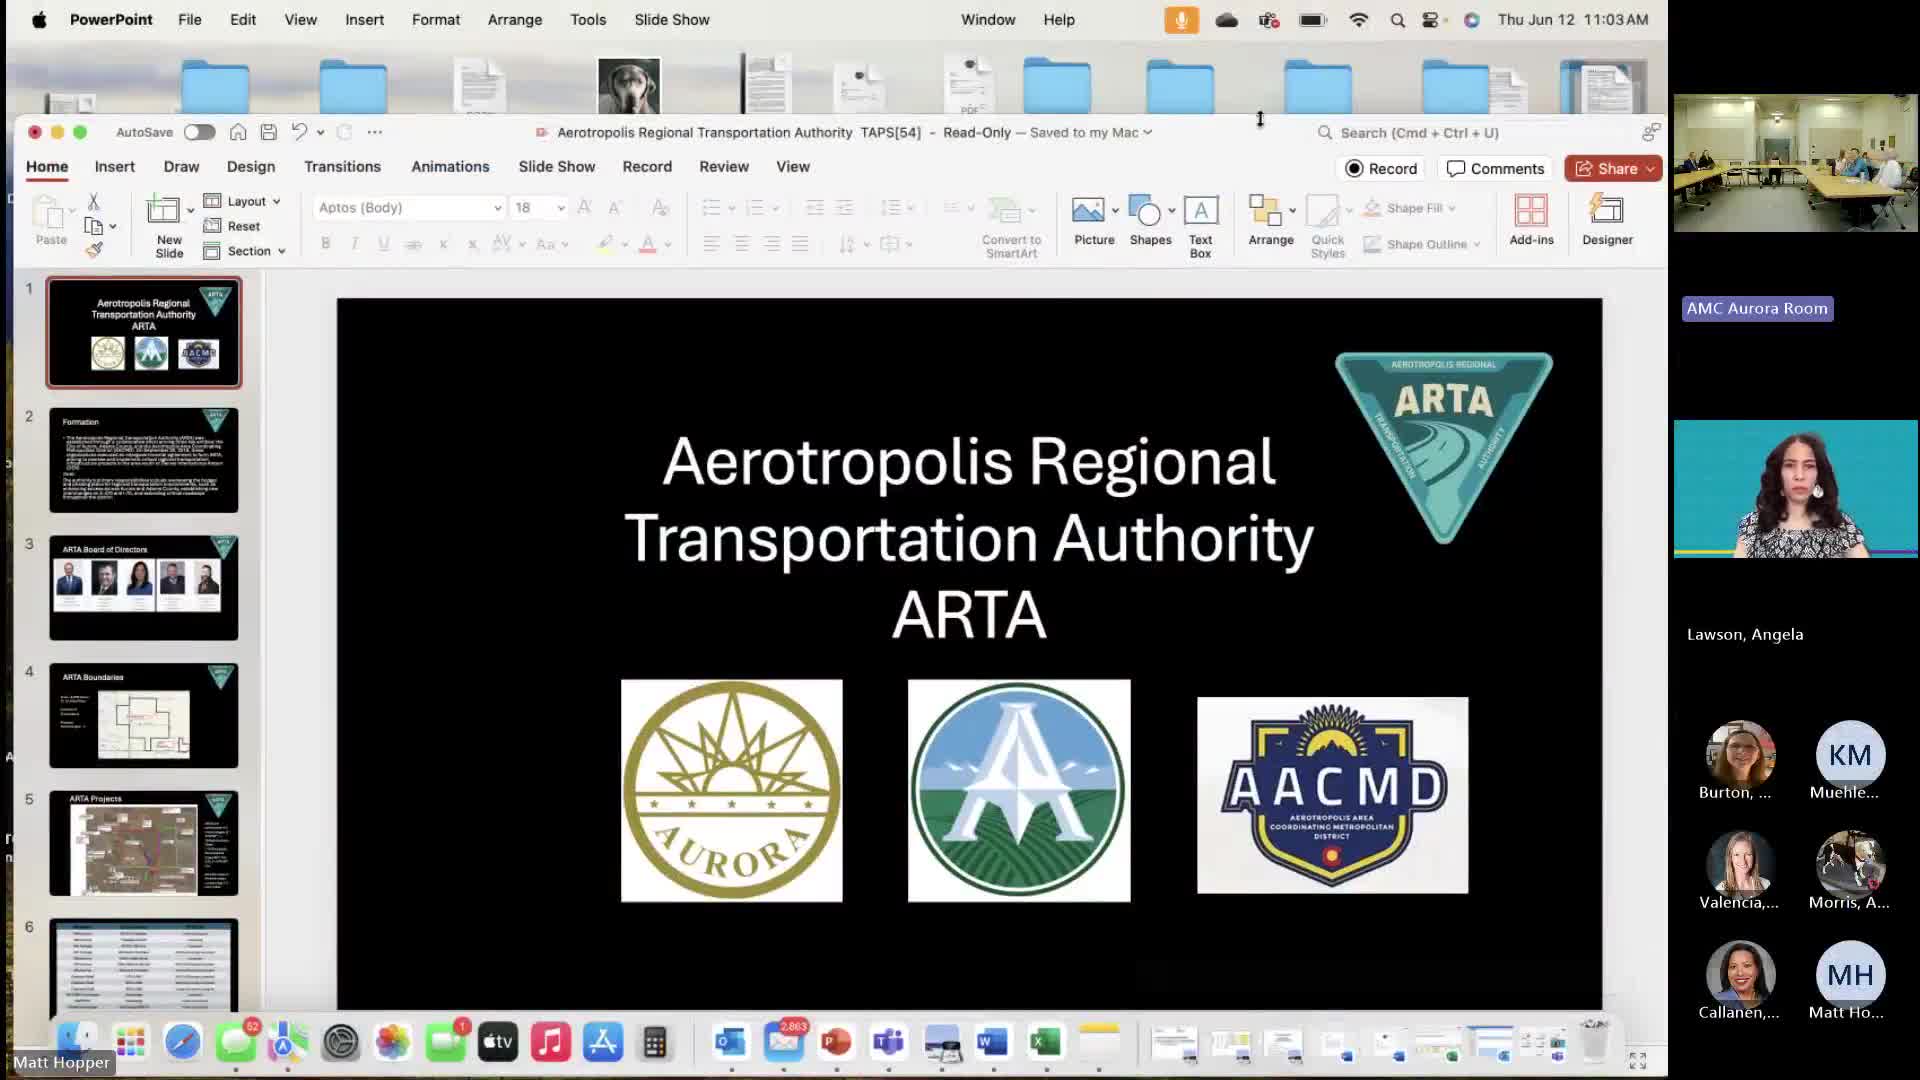This screenshot has width=1920, height=1080.
Task: Open the Designer pane
Action: [x=1606, y=211]
